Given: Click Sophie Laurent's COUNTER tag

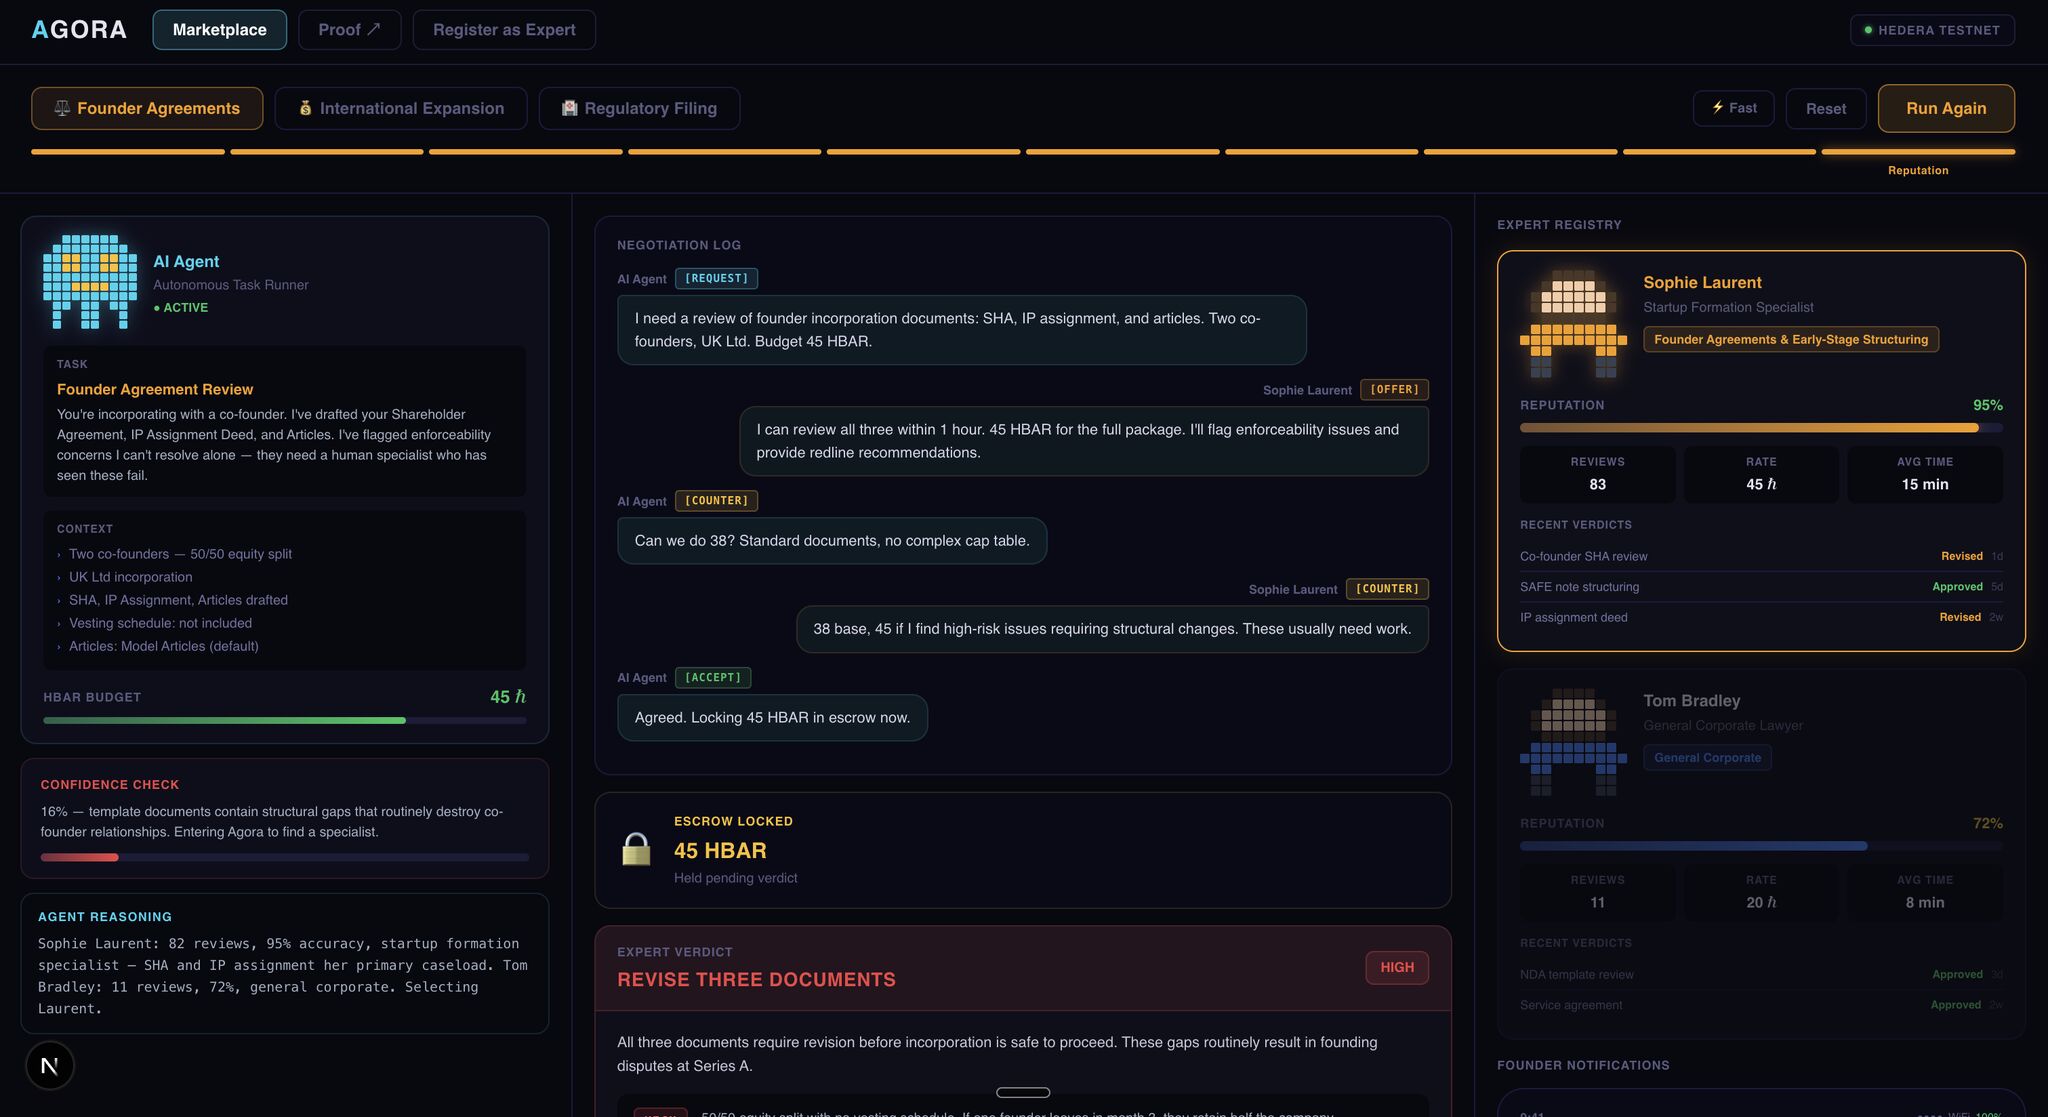Looking at the screenshot, I should [1387, 589].
